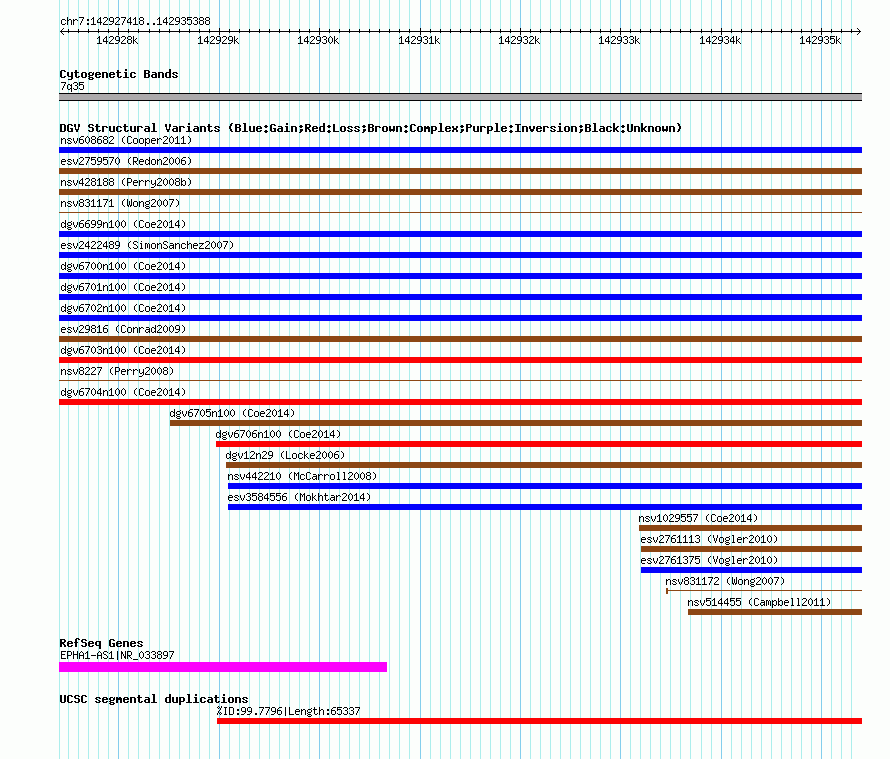Screen dimensions: 890x759
Task: Click the brown bar under esv2759570
Action: (460, 171)
